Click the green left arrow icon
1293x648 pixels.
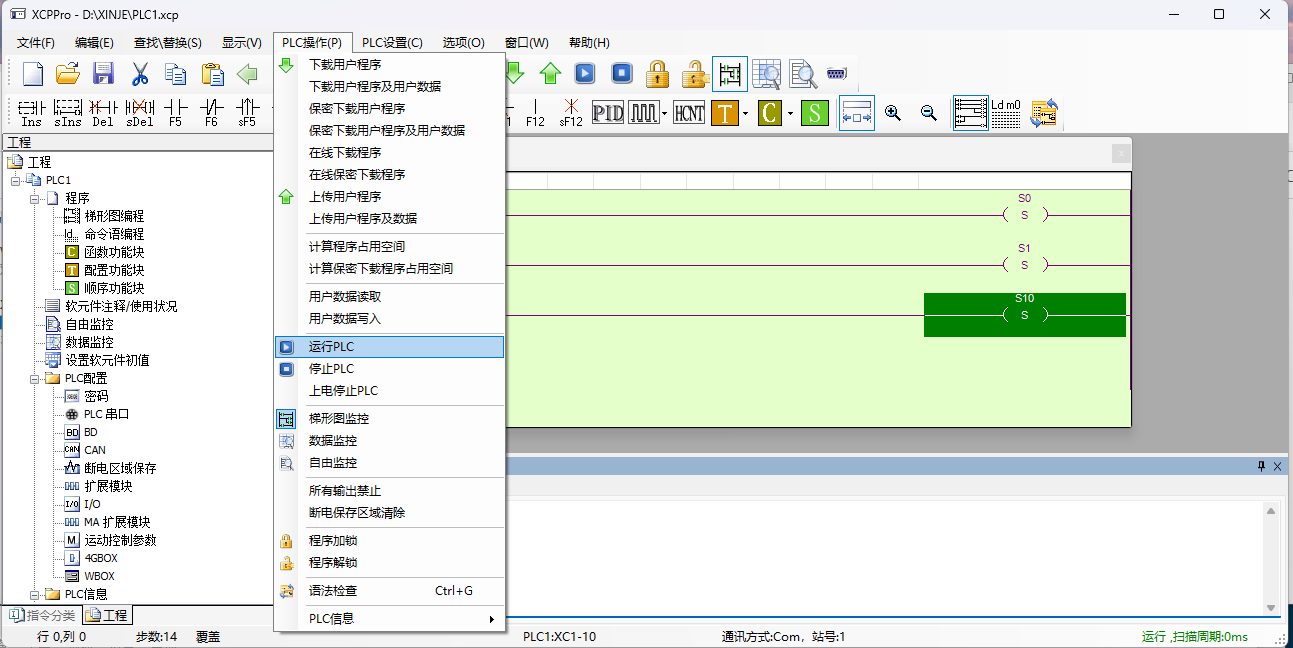pos(247,73)
